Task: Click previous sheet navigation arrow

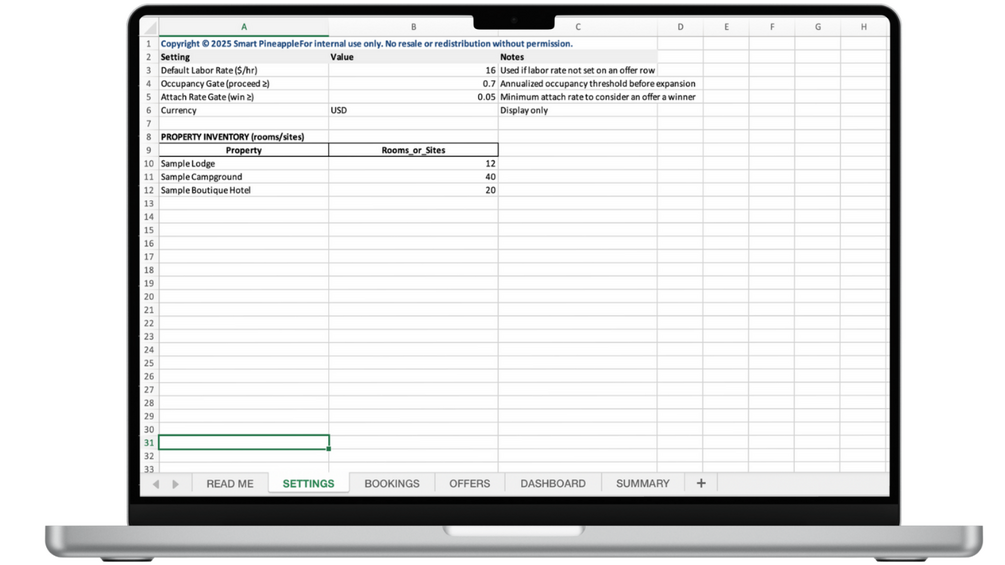Action: (156, 484)
